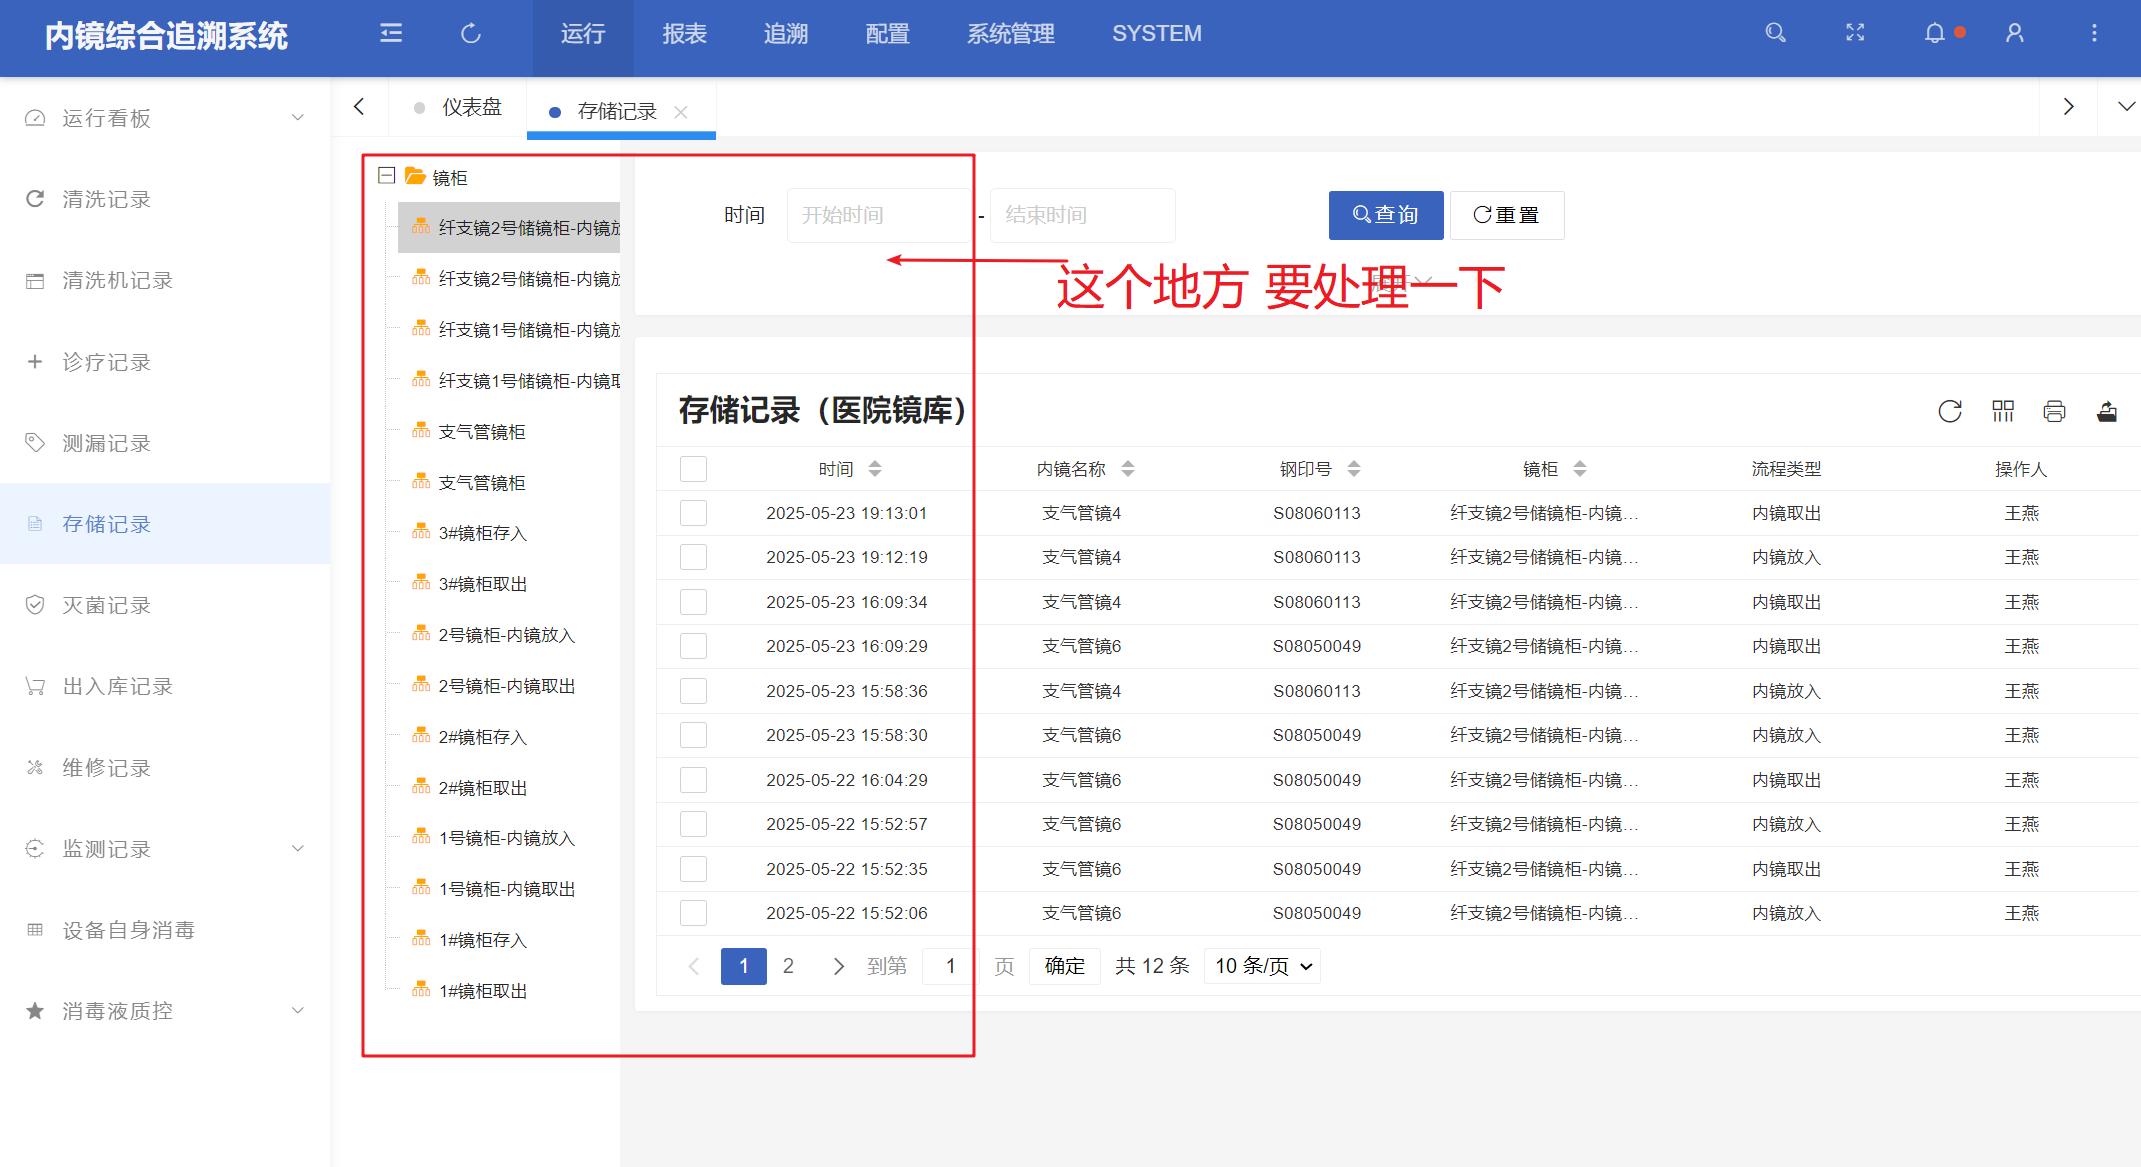Open the 10 条/页 page size dropdown
The image size is (2141, 1167).
1263,966
